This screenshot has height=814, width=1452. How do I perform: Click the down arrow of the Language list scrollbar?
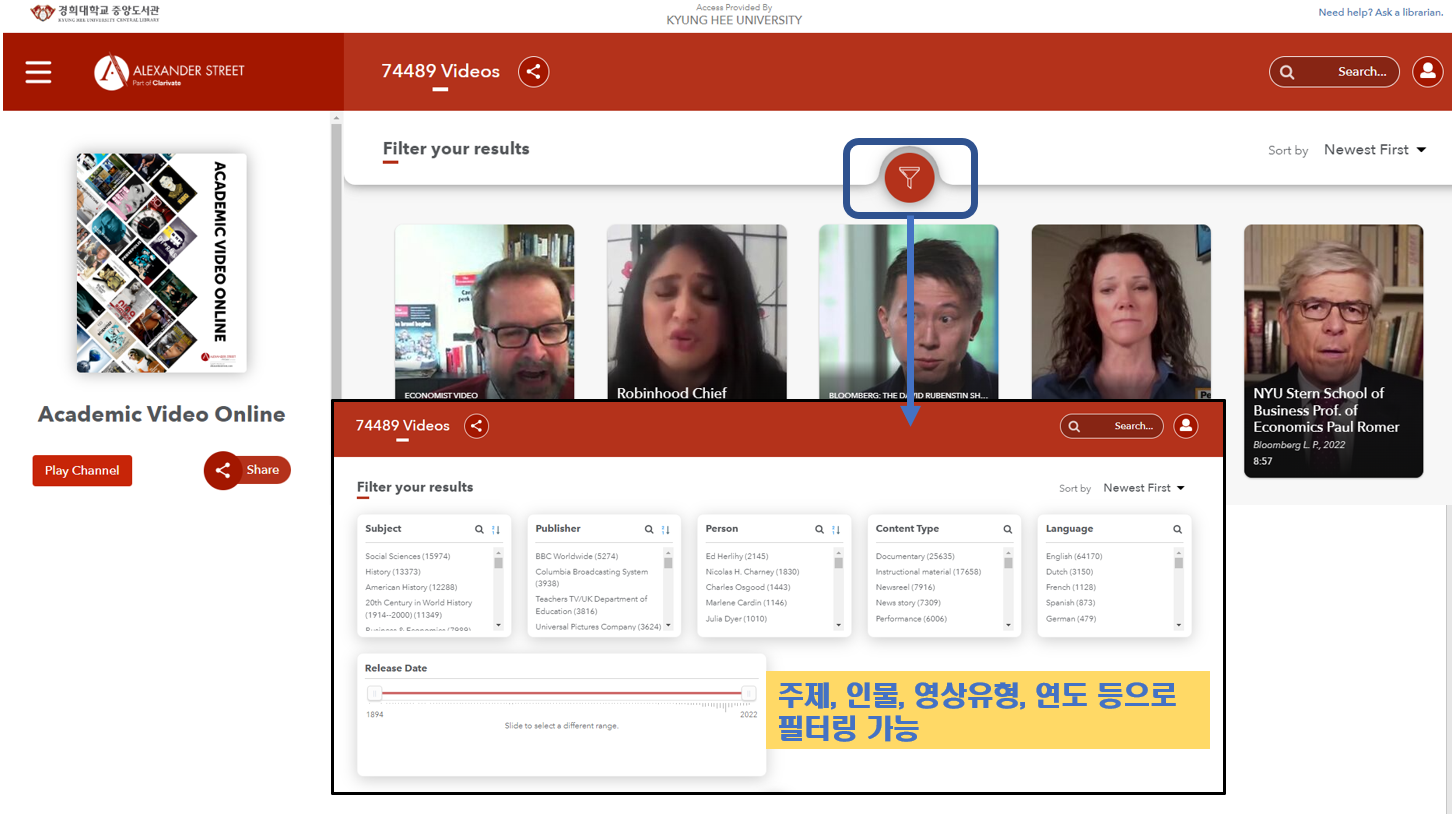pos(1179,625)
